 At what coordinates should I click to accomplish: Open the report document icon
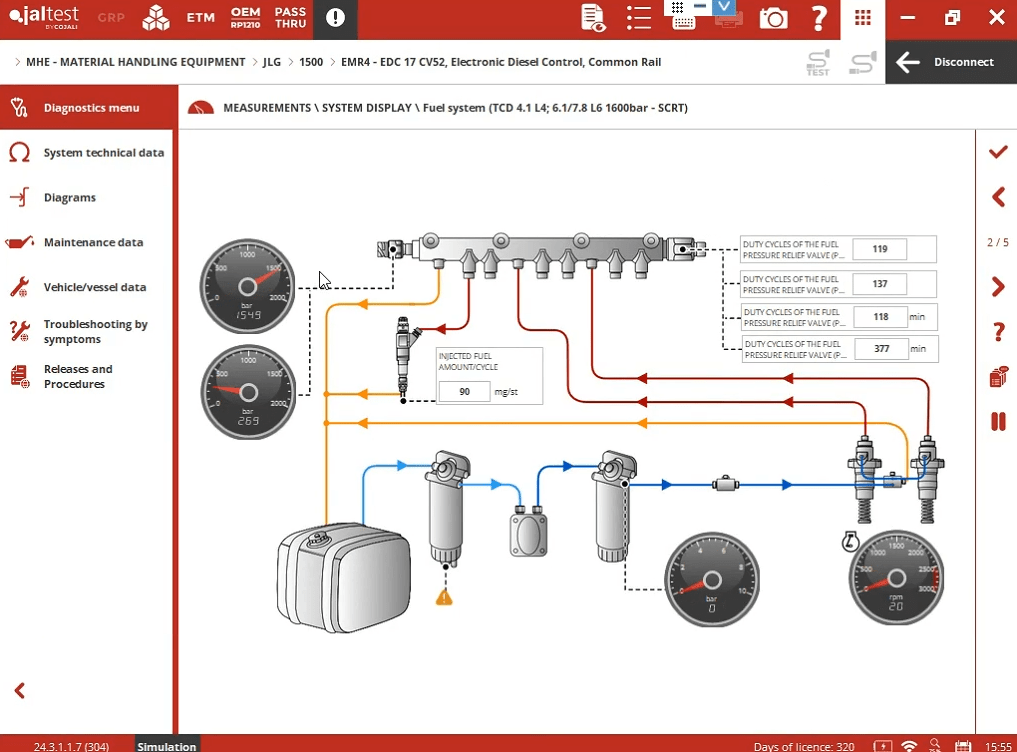click(x=593, y=18)
